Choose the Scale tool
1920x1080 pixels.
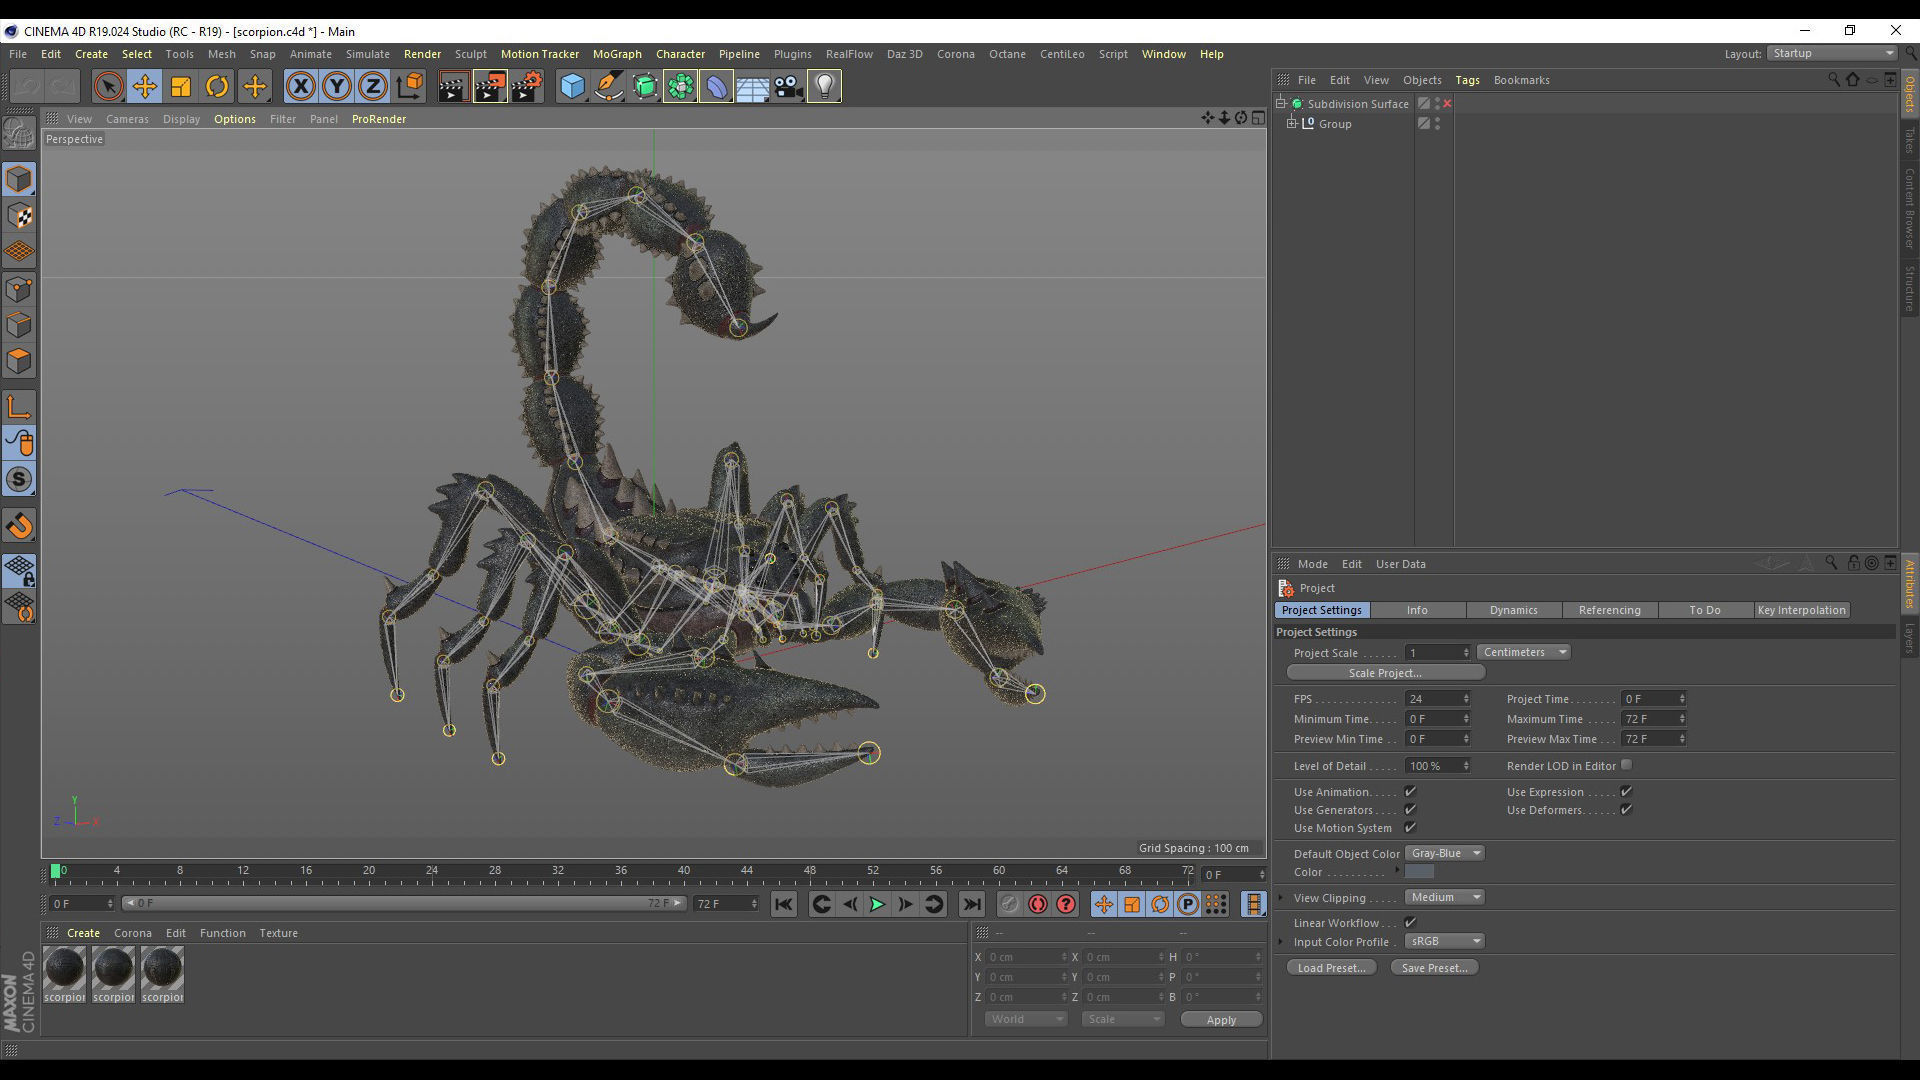point(181,87)
